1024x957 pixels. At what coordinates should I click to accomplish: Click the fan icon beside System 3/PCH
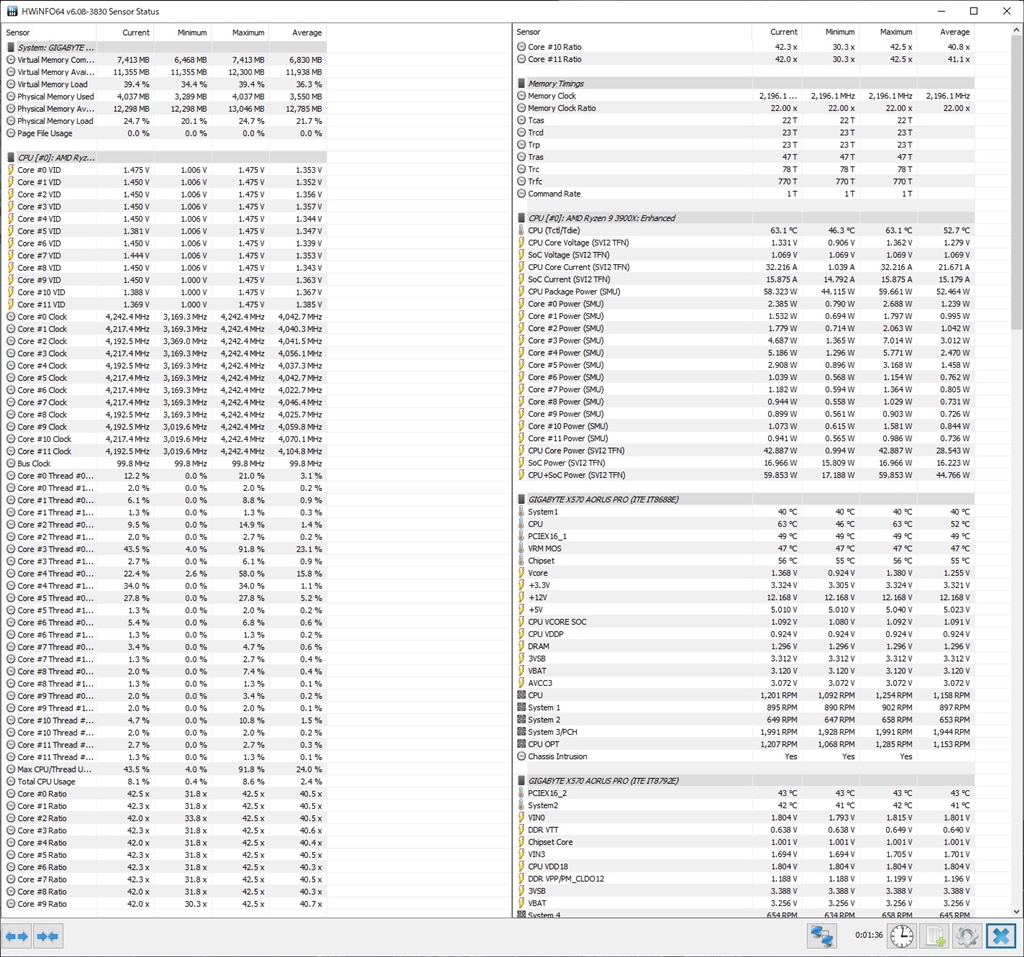pyautogui.click(x=521, y=732)
